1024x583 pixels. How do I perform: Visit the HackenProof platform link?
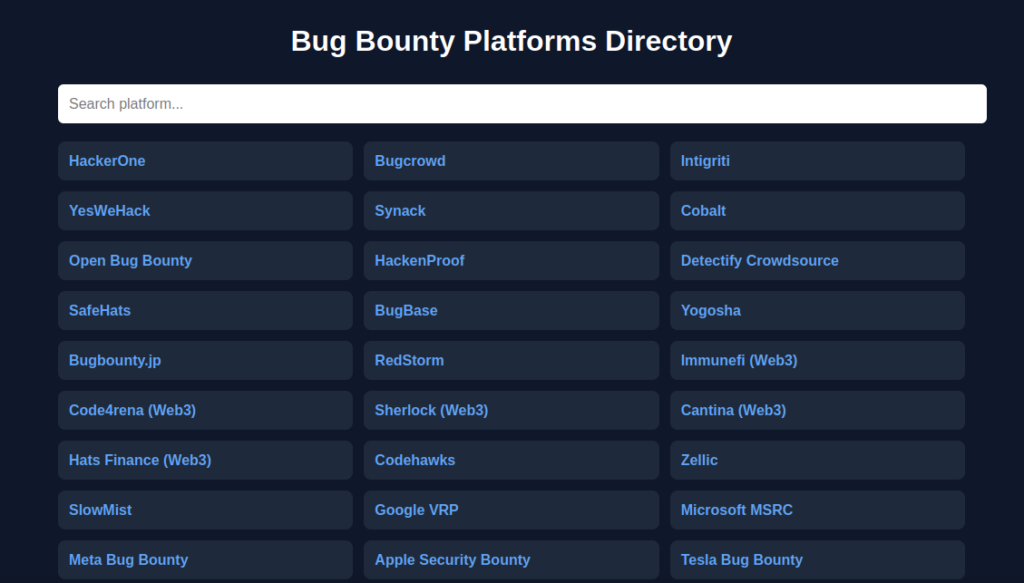(x=419, y=261)
